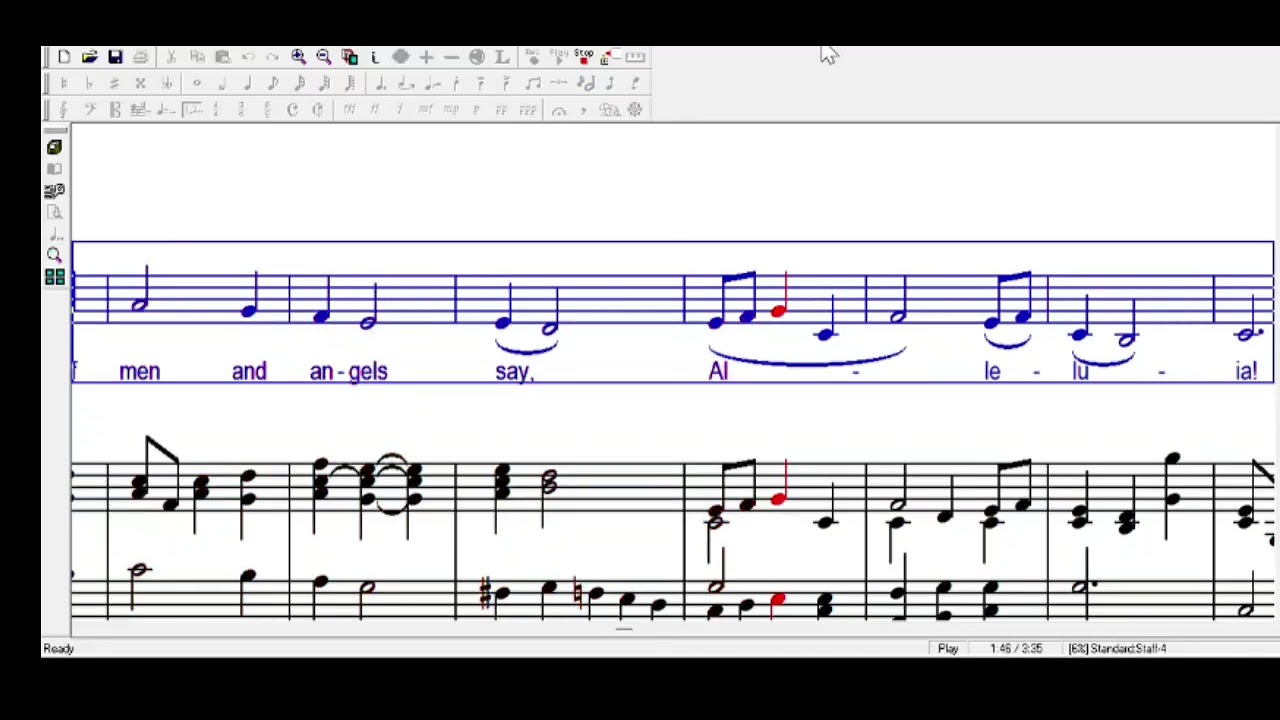Select the double sharp accidental
The image size is (1280, 720).
(140, 83)
